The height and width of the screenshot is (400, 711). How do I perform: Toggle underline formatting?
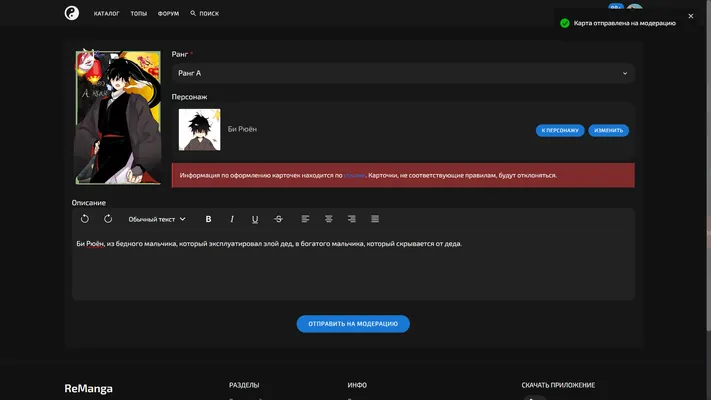pos(255,219)
